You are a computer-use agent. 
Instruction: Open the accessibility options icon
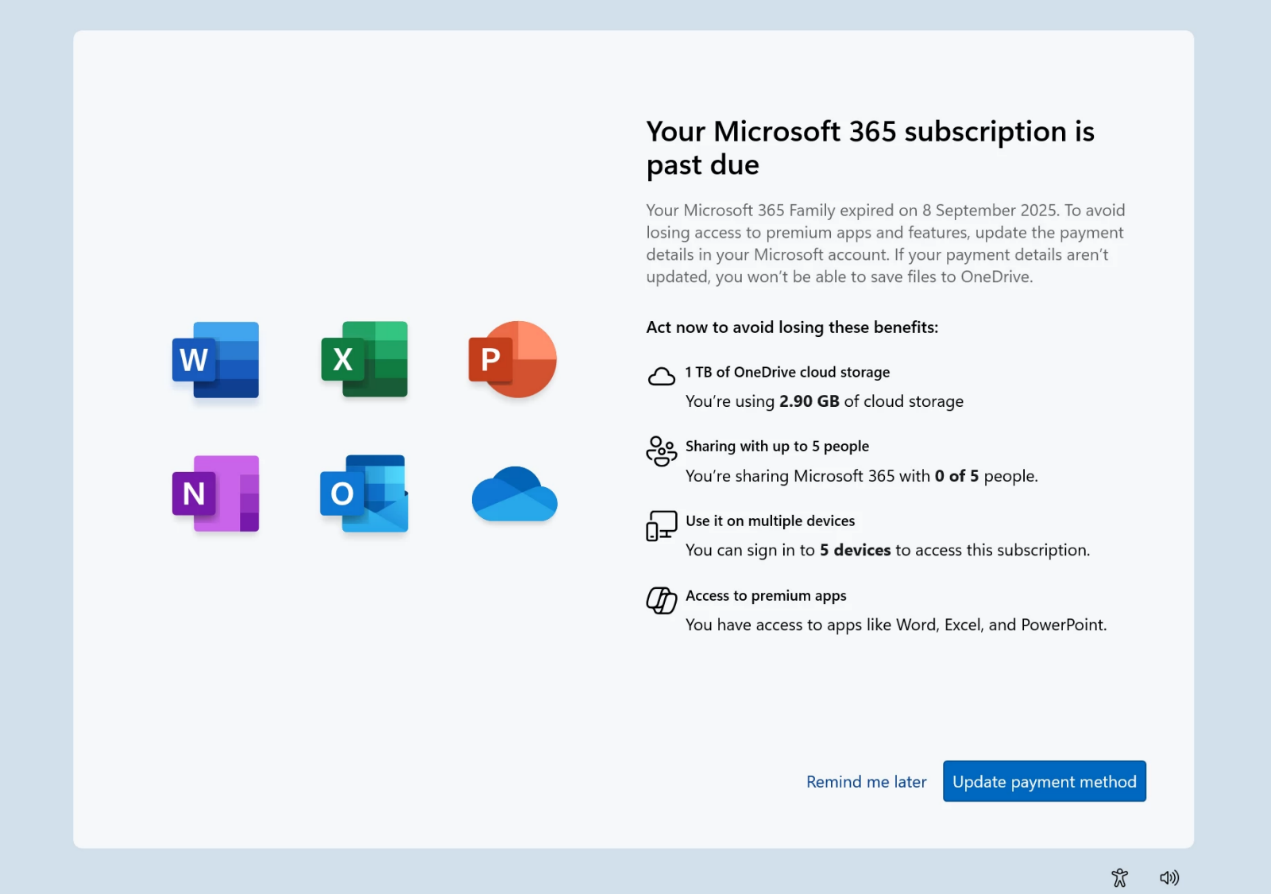[1120, 878]
